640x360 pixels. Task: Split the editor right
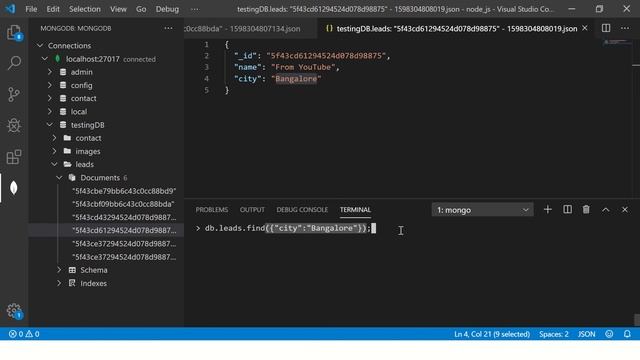pos(606,28)
